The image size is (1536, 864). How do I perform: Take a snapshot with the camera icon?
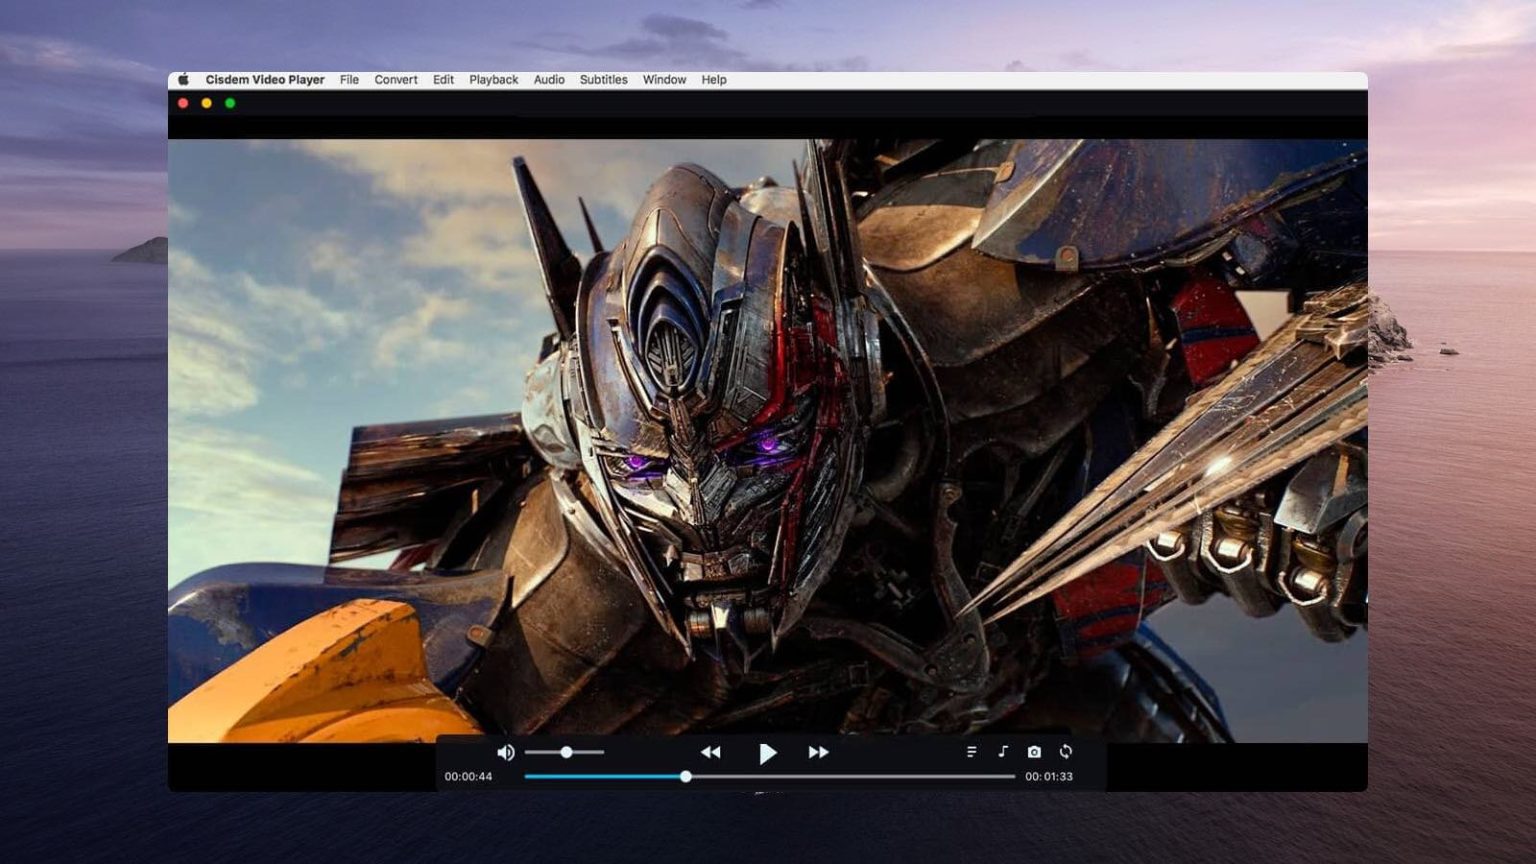pos(1034,752)
